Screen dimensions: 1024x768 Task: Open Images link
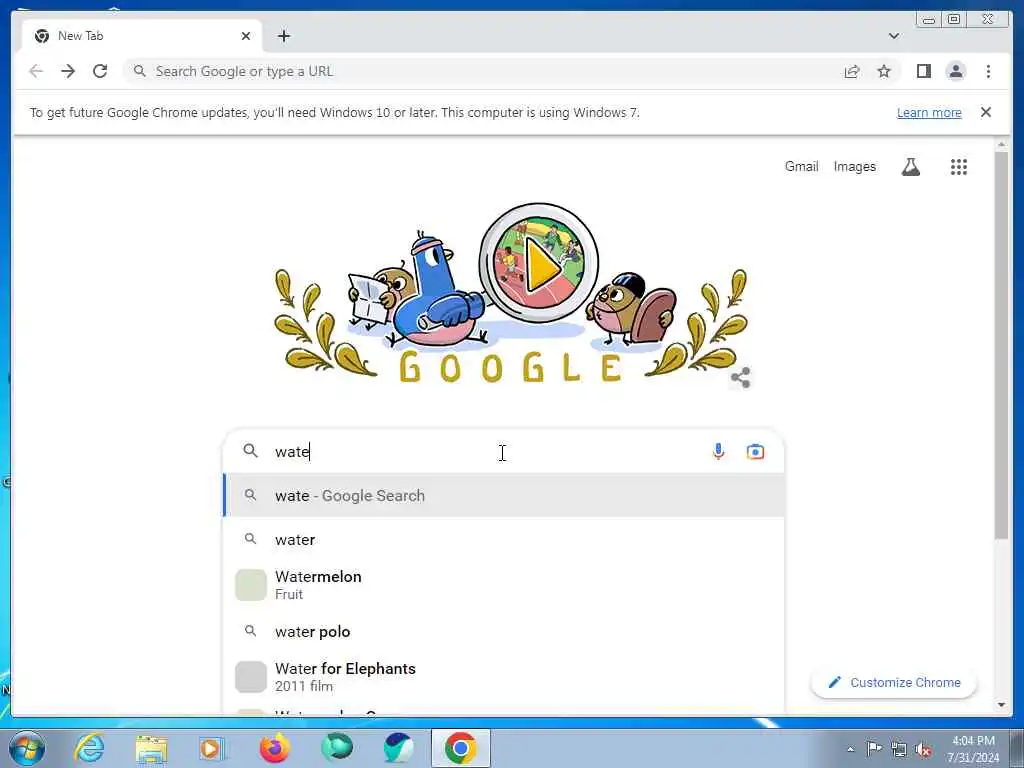tap(854, 167)
